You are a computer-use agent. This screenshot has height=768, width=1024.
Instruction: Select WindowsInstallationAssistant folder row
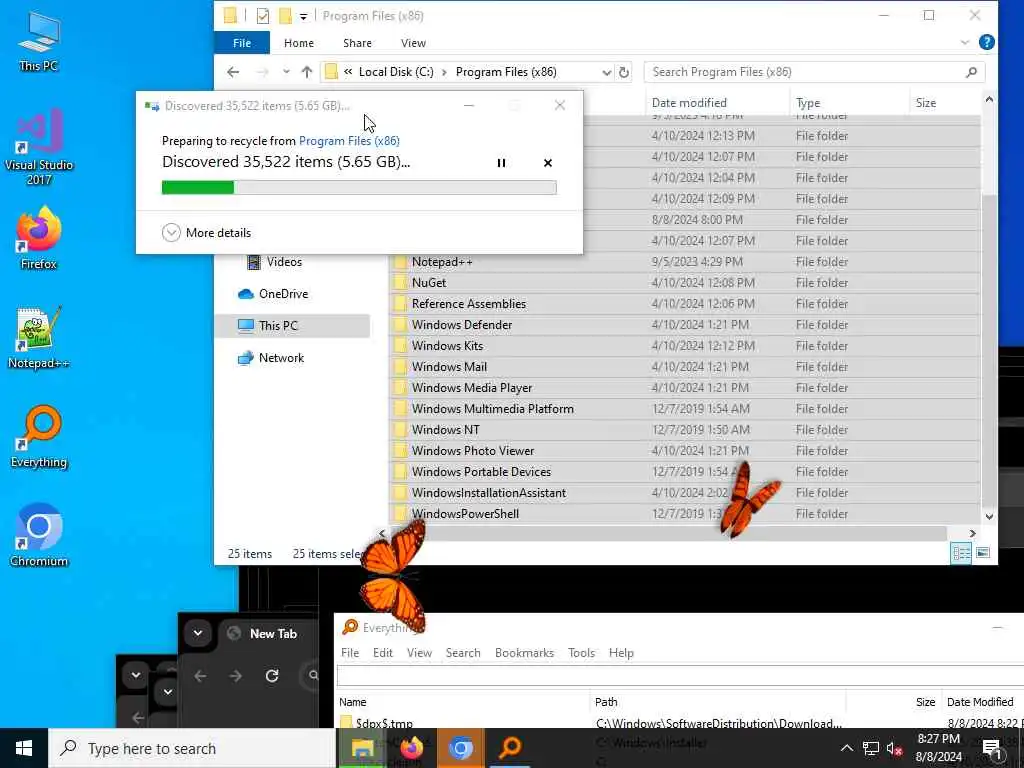(684, 492)
